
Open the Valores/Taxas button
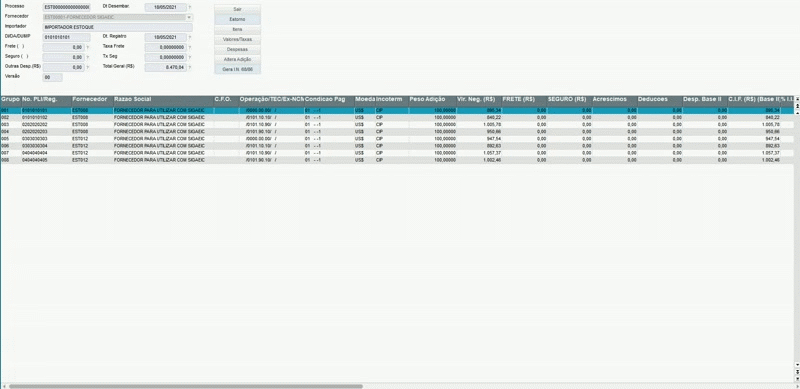(x=237, y=39)
